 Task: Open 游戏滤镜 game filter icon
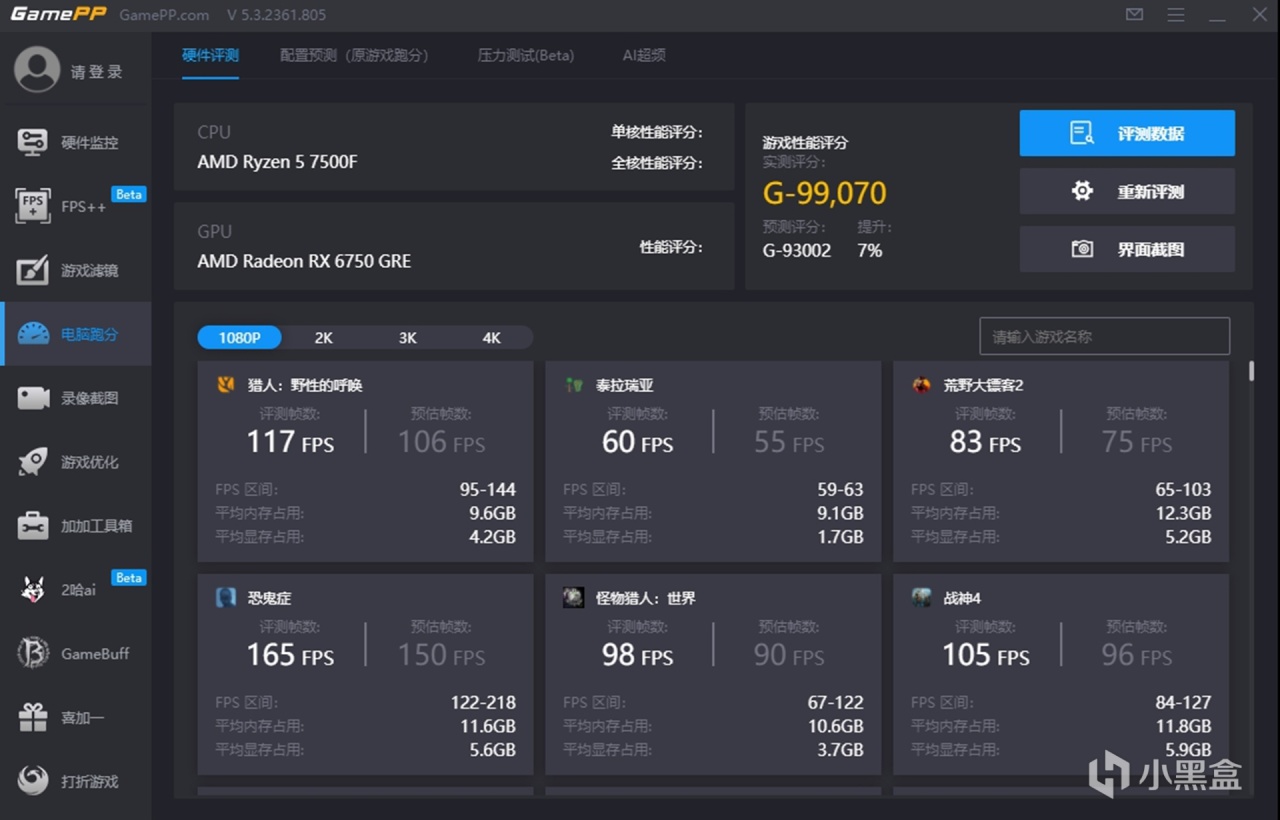point(33,270)
